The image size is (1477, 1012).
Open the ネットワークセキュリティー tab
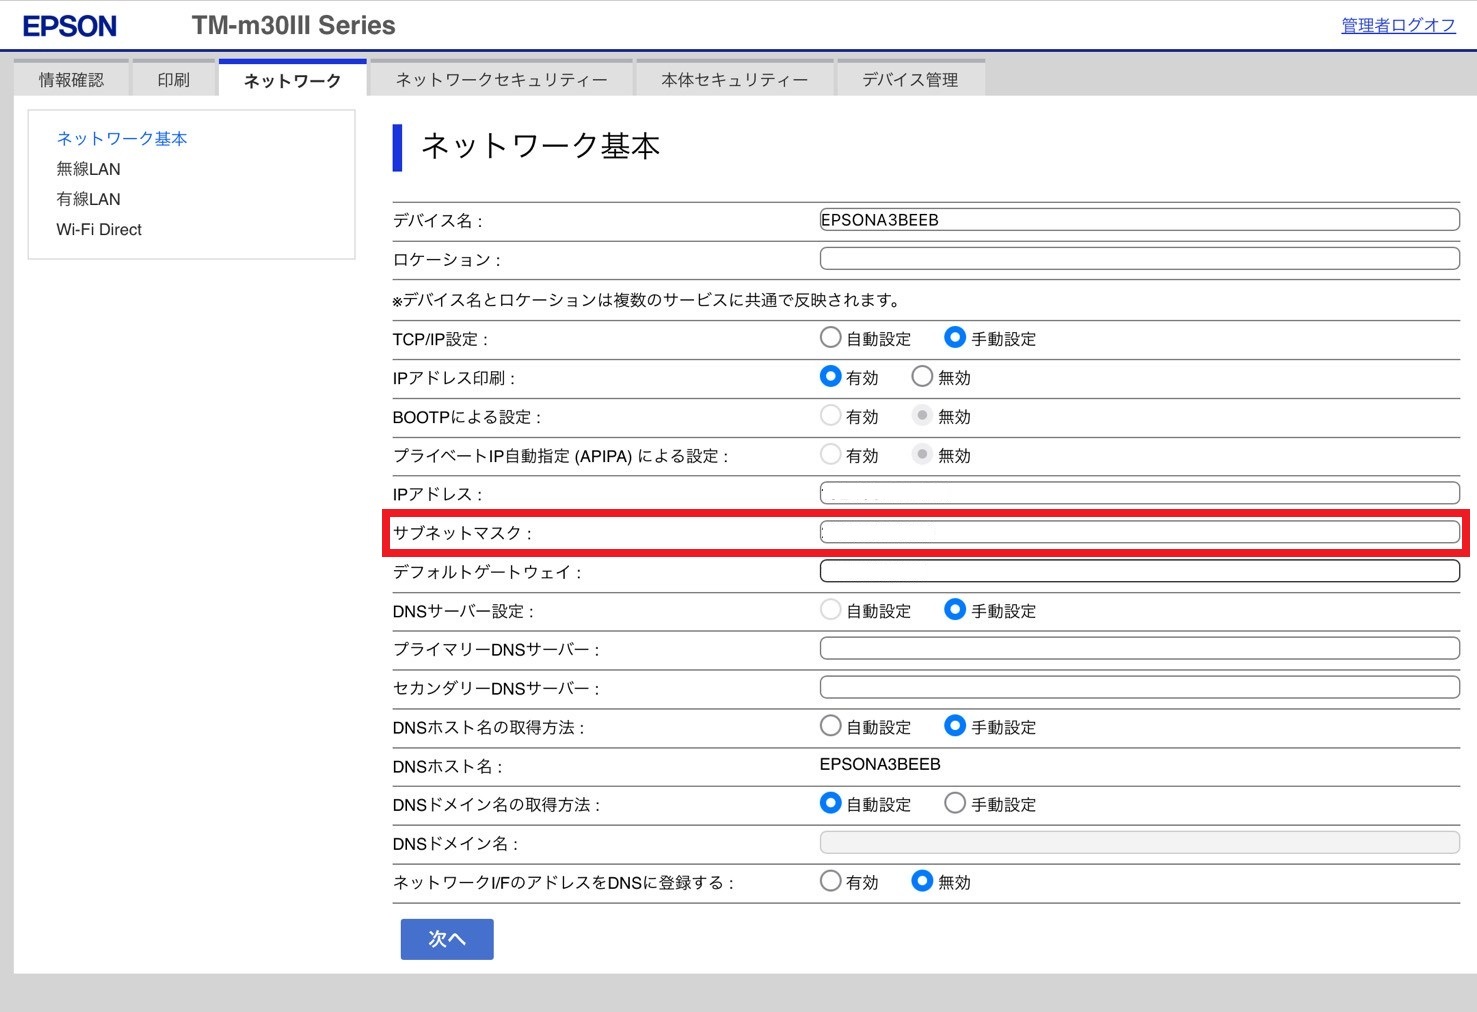click(501, 80)
